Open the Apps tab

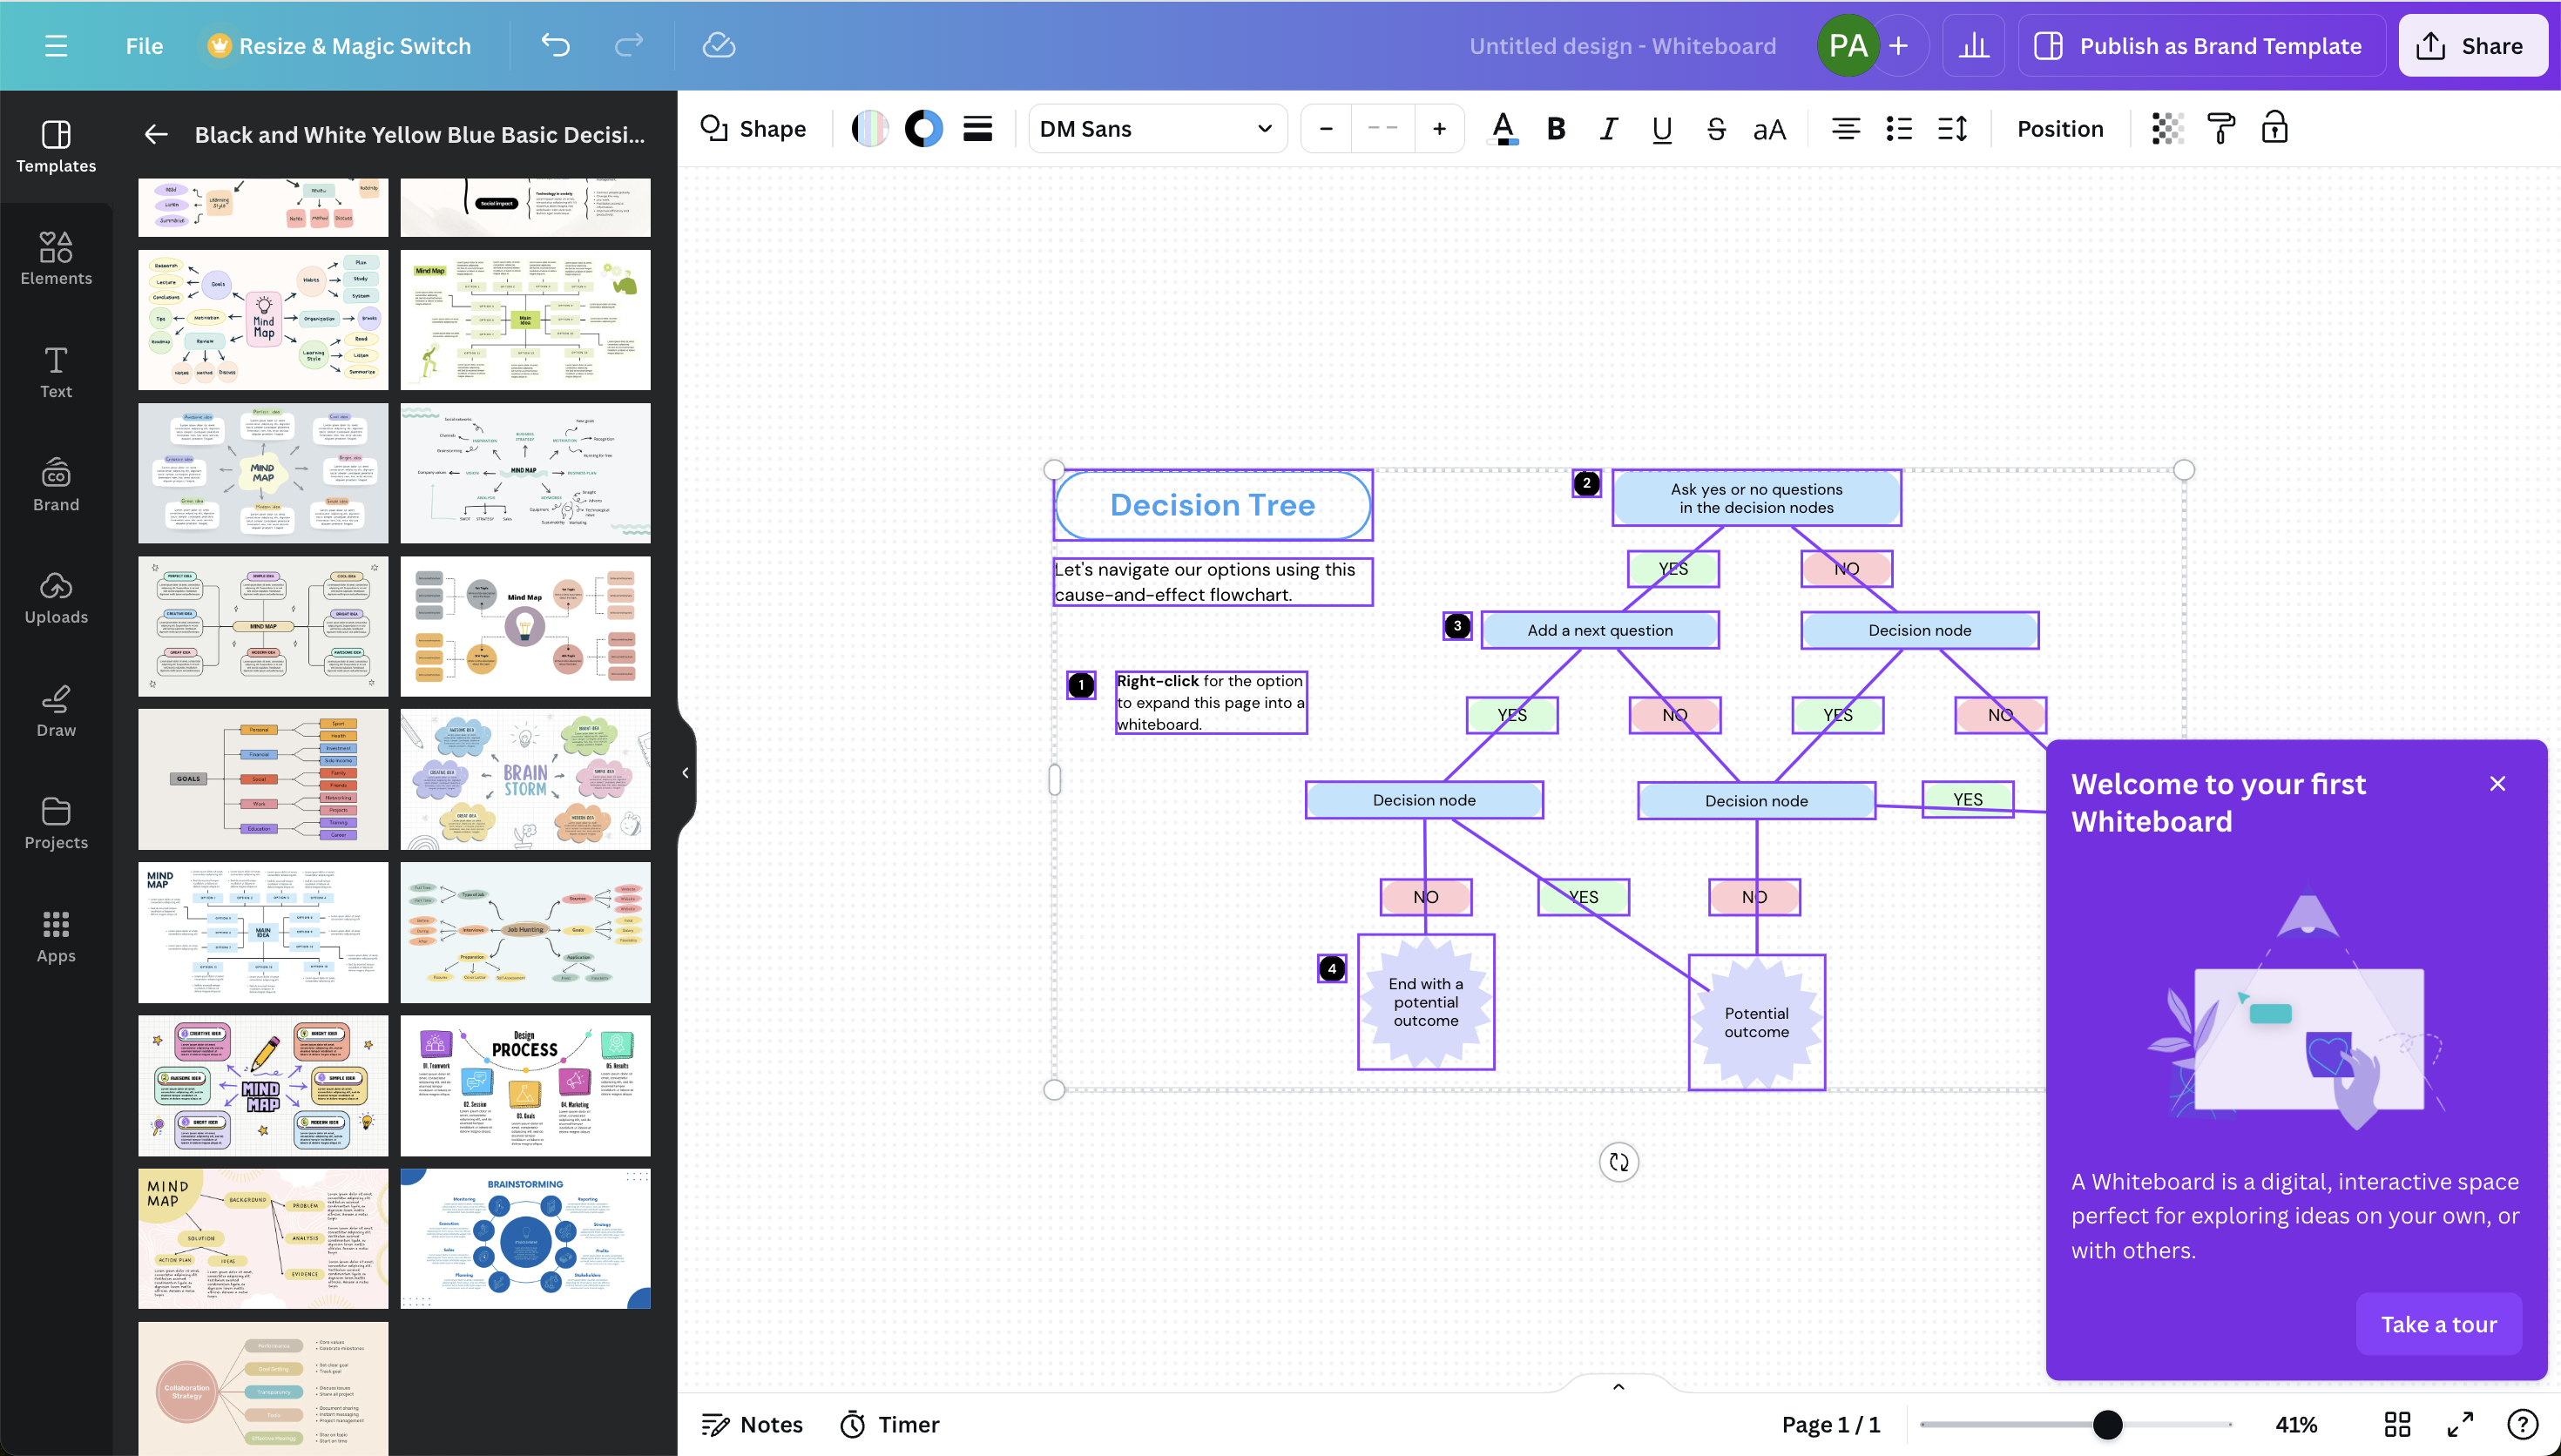tap(56, 936)
